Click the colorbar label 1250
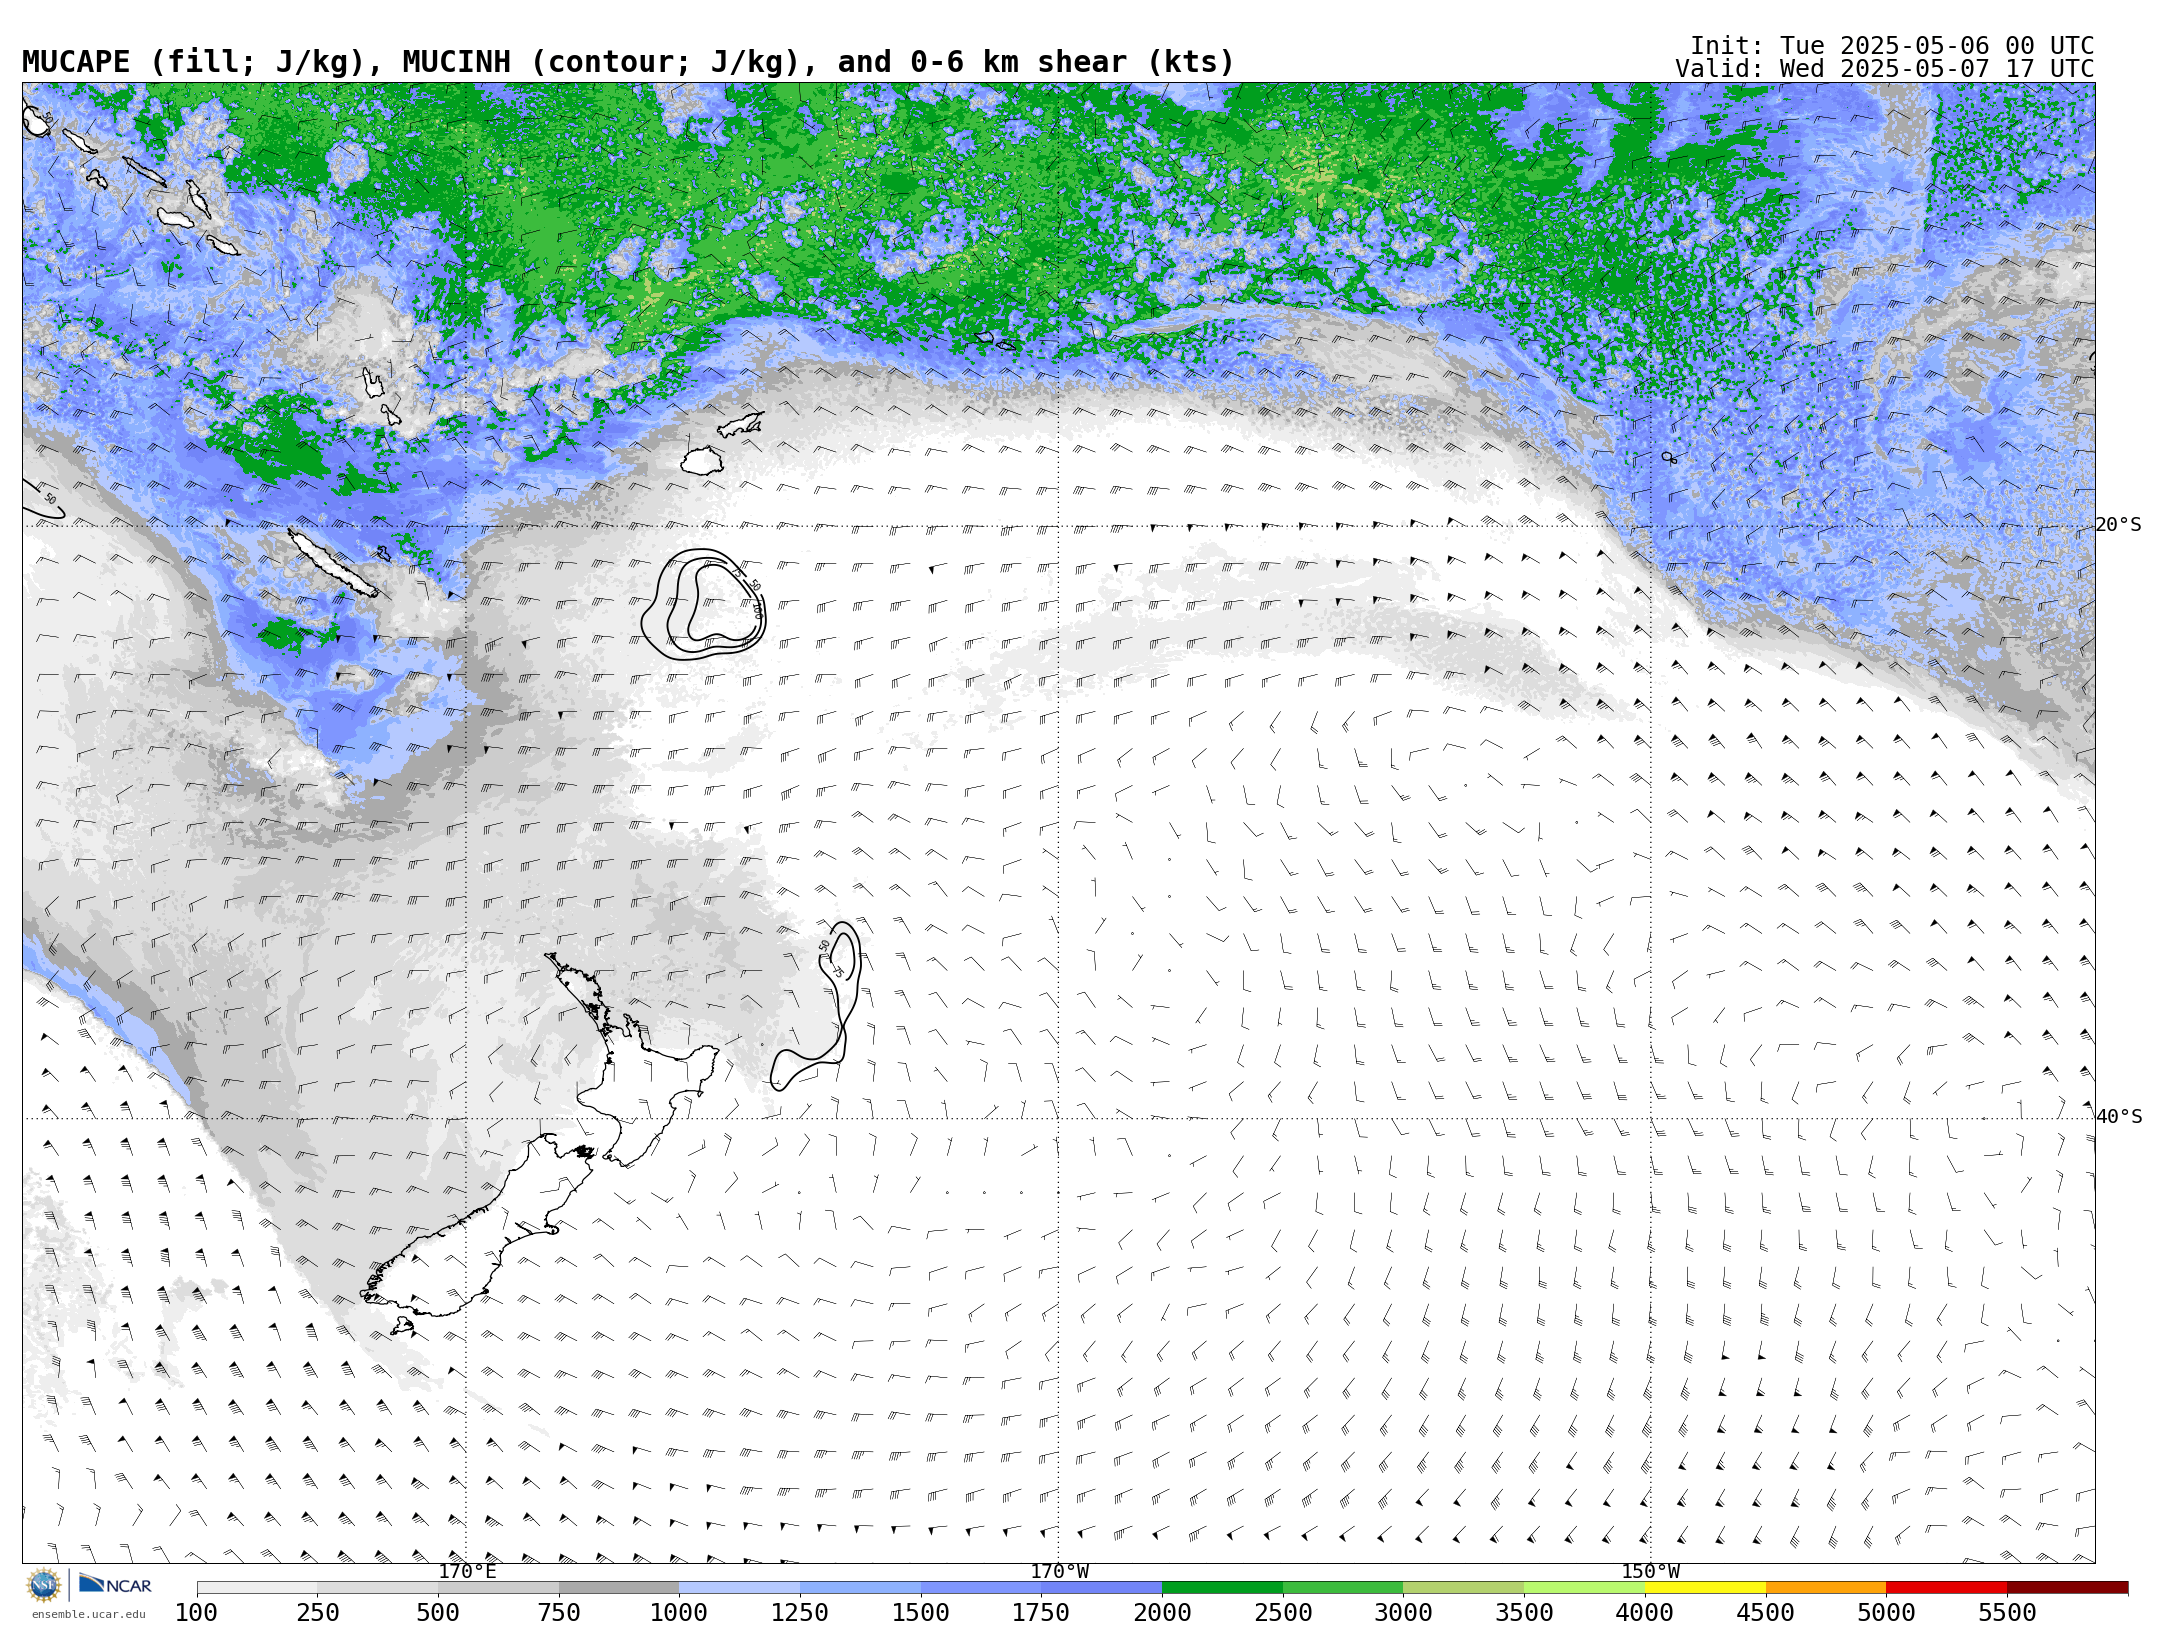This screenshot has height=1626, width=2160. click(800, 1612)
